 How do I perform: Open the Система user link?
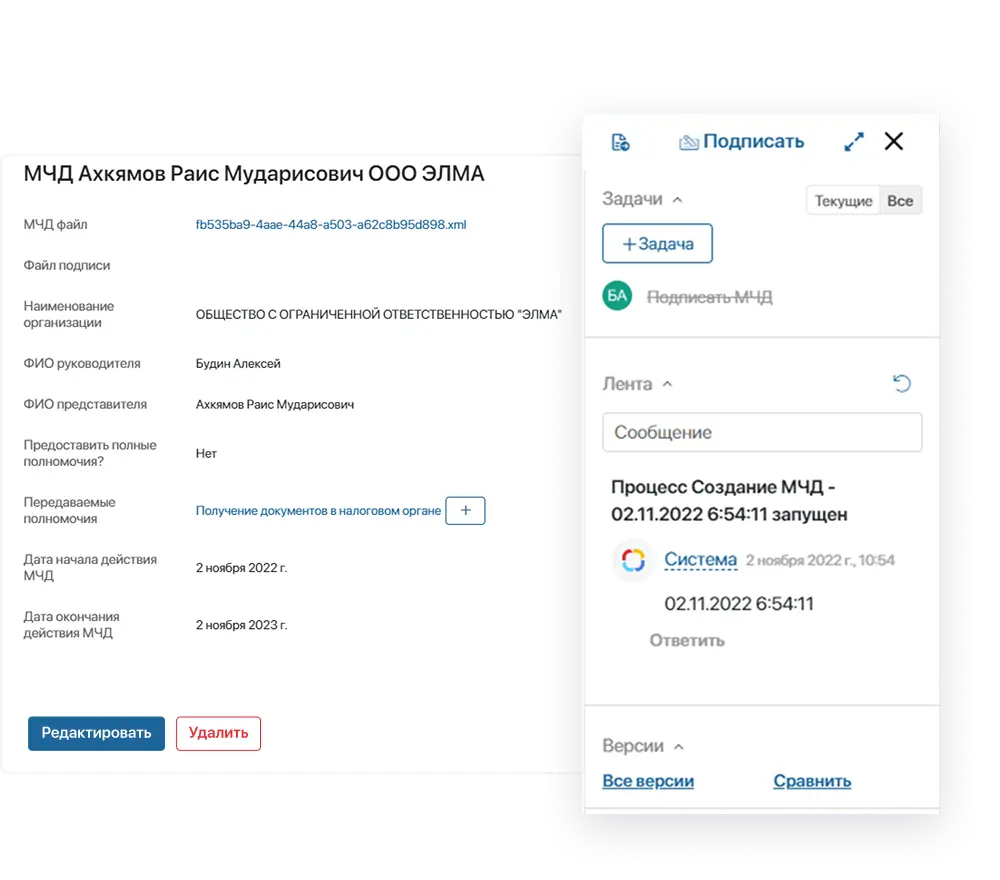coord(700,560)
